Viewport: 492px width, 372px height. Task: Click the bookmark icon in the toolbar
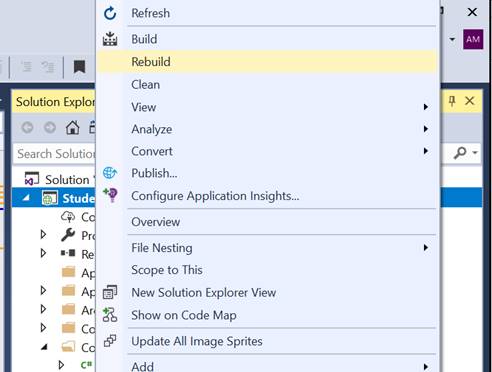(79, 67)
